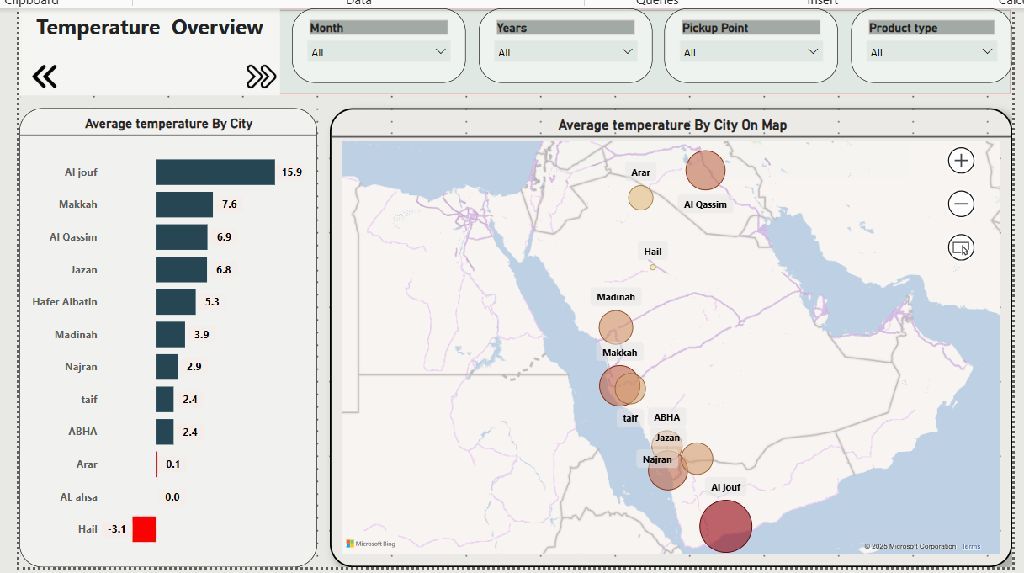The width and height of the screenshot is (1024, 573).
Task: Open the Years filter dropdown
Action: click(x=566, y=52)
